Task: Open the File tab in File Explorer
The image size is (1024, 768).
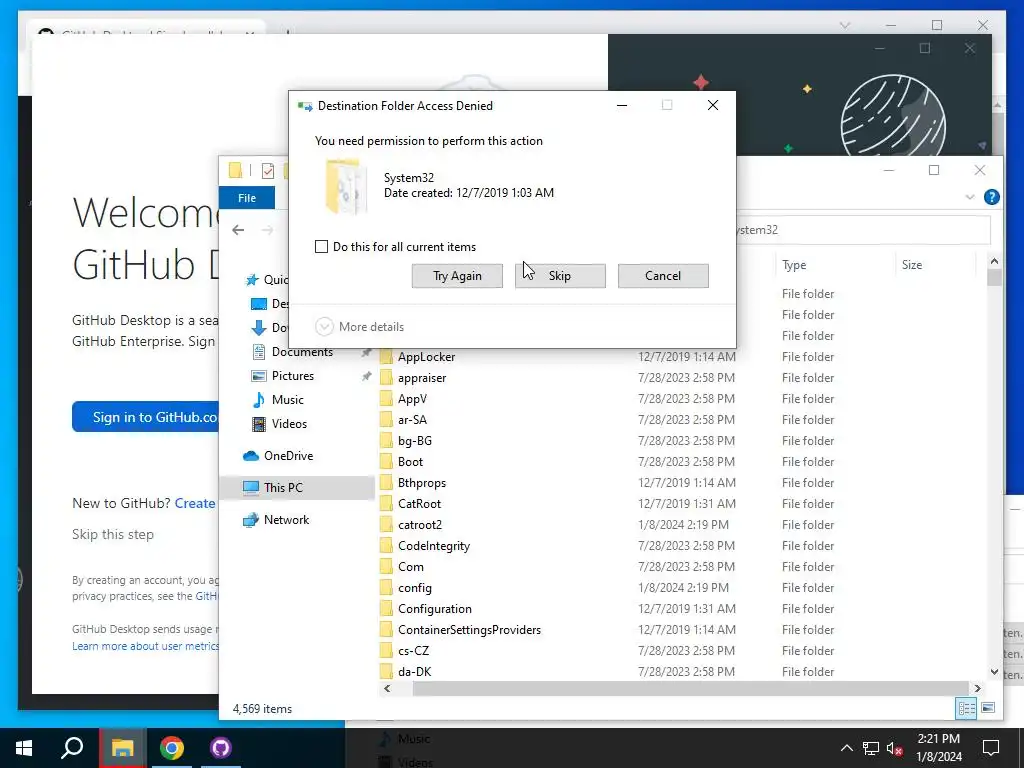Action: [x=247, y=198]
